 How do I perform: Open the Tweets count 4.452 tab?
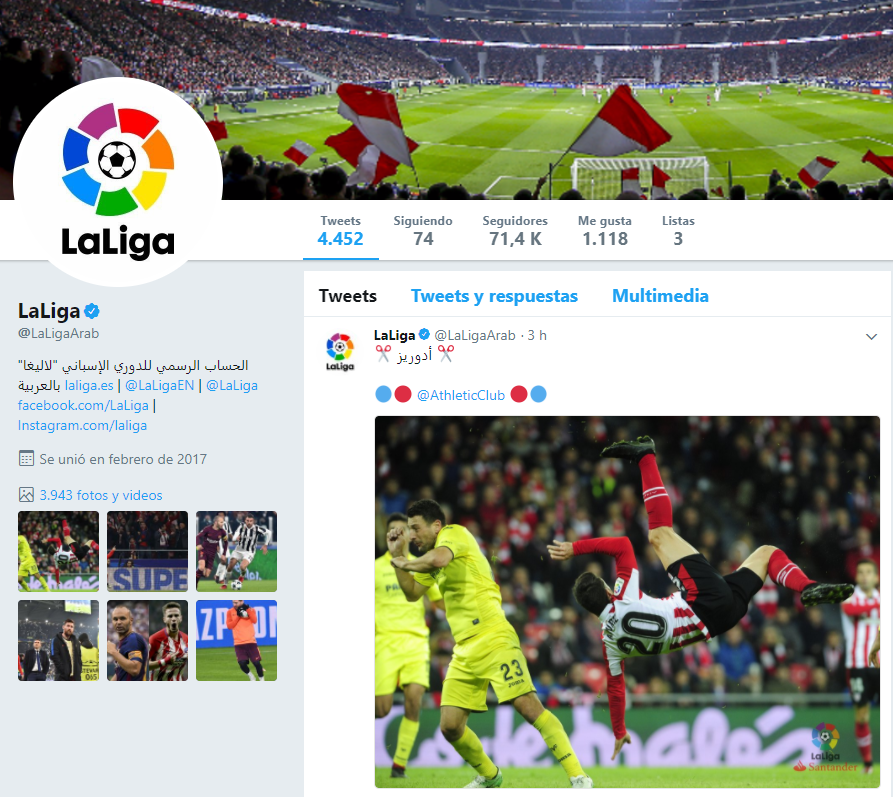point(341,230)
